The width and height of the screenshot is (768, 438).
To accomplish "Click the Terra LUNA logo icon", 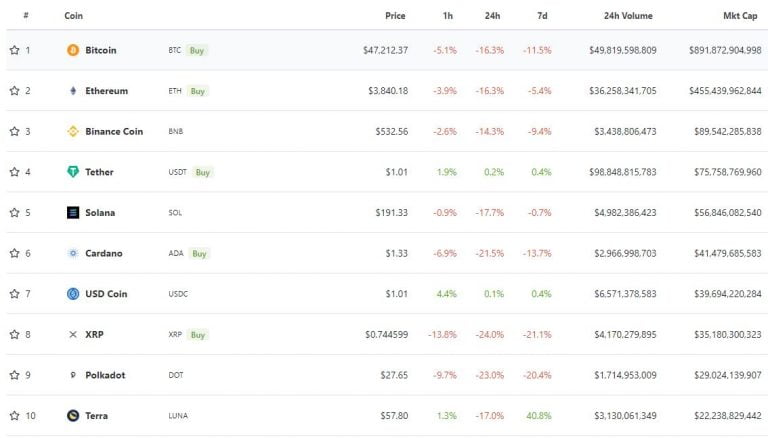I will pos(73,415).
